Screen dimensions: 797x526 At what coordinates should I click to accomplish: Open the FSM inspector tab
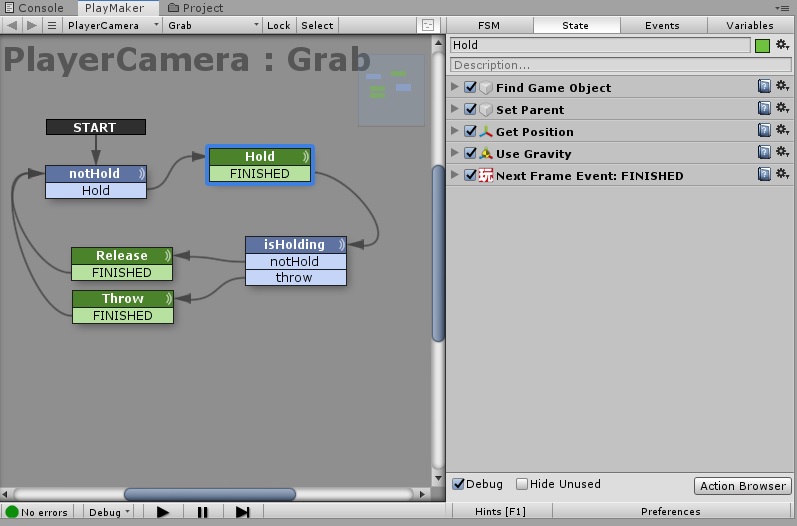(x=489, y=25)
